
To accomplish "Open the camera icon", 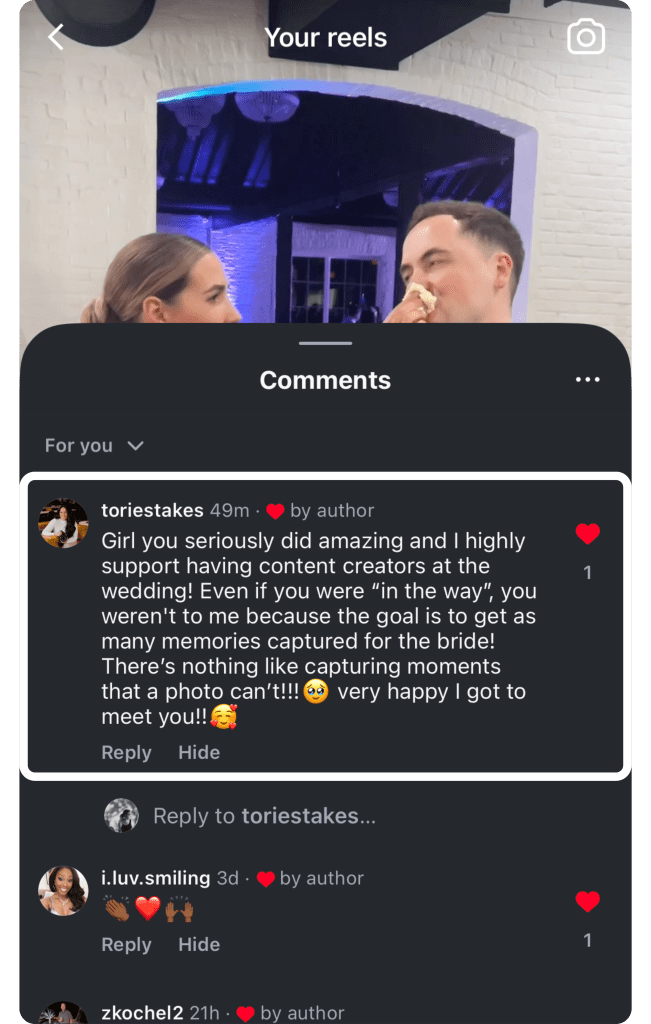I will tap(586, 38).
